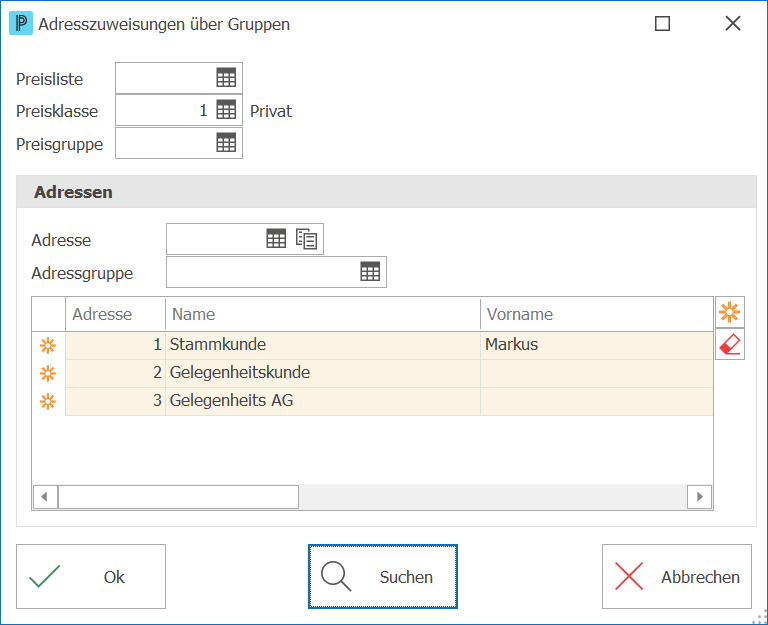This screenshot has width=768, height=625.
Task: Select the Stammkunde name cell
Action: pyautogui.click(x=323, y=345)
